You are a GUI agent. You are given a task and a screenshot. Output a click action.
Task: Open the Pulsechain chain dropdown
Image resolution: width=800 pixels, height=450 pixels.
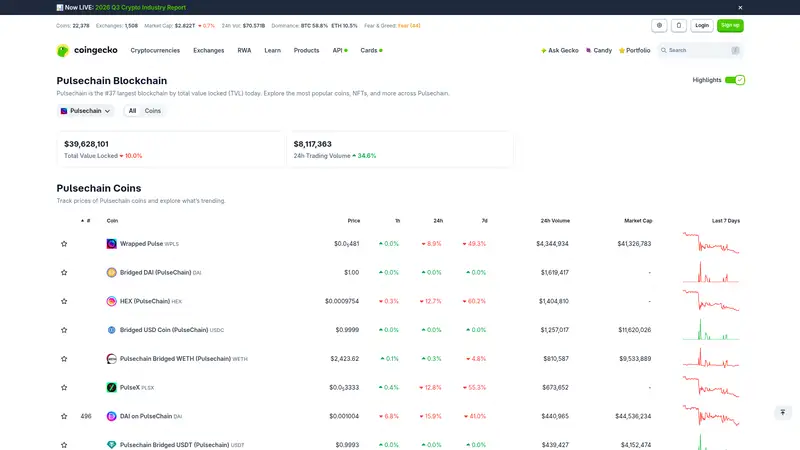click(x=85, y=111)
